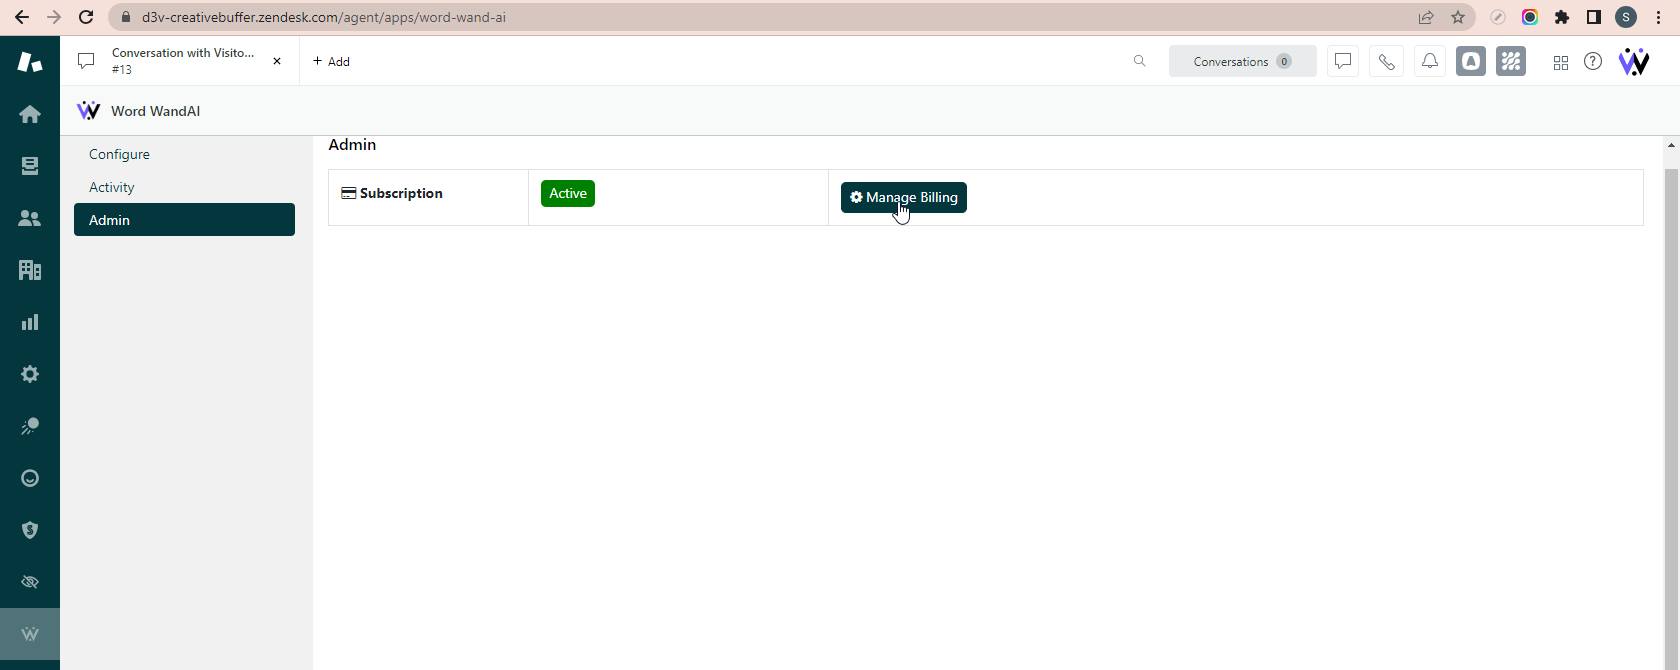The image size is (1680, 670).
Task: Open Zendesk products grid icon
Action: coord(1560,62)
